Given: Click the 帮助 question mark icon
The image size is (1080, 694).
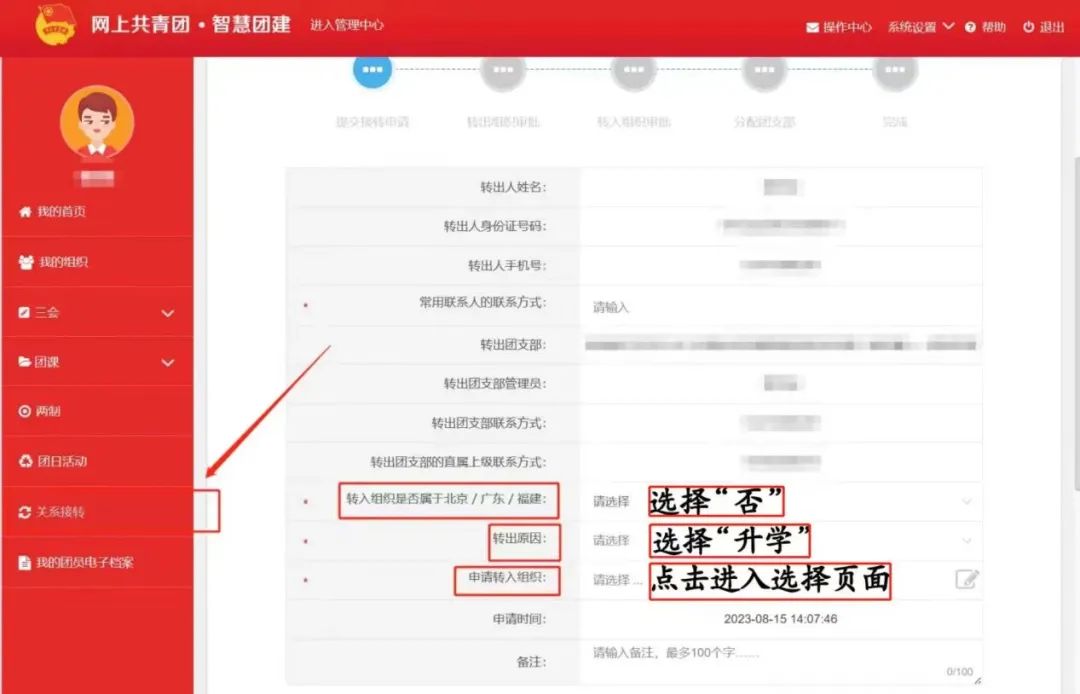Looking at the screenshot, I should [x=970, y=28].
